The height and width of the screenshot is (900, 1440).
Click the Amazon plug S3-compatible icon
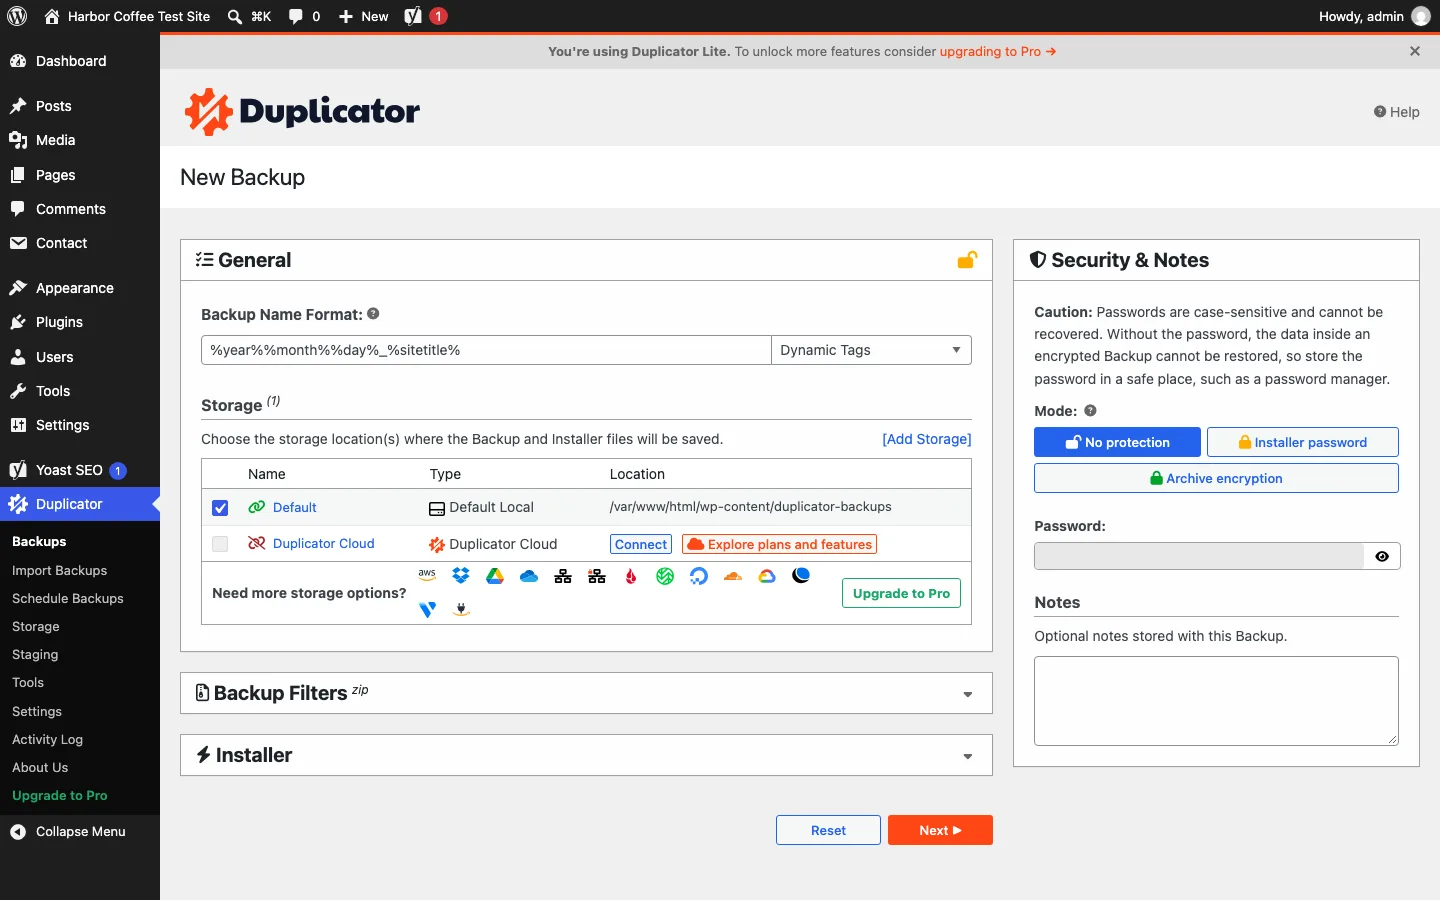tap(461, 609)
